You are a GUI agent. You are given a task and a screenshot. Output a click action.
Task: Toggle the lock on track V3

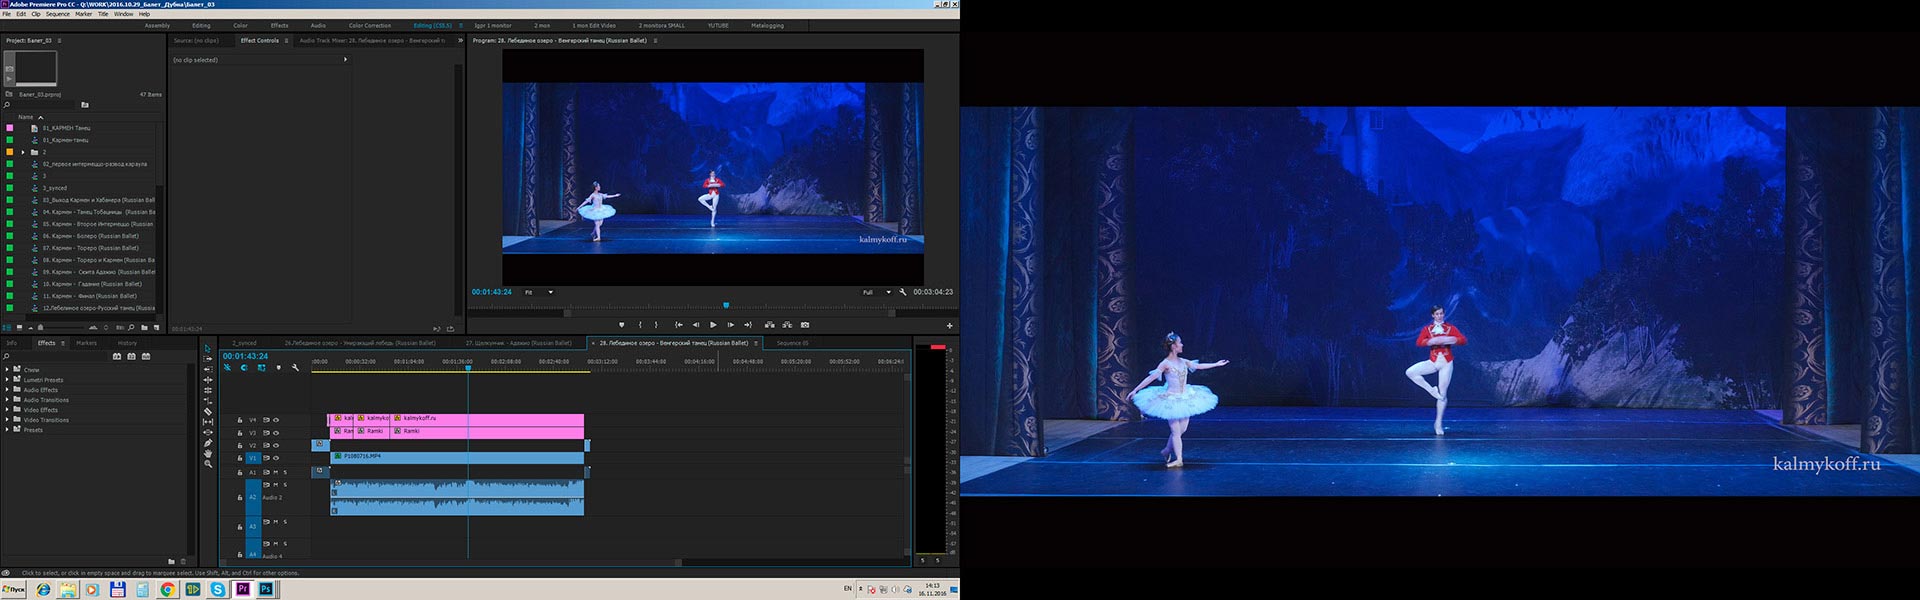click(240, 433)
